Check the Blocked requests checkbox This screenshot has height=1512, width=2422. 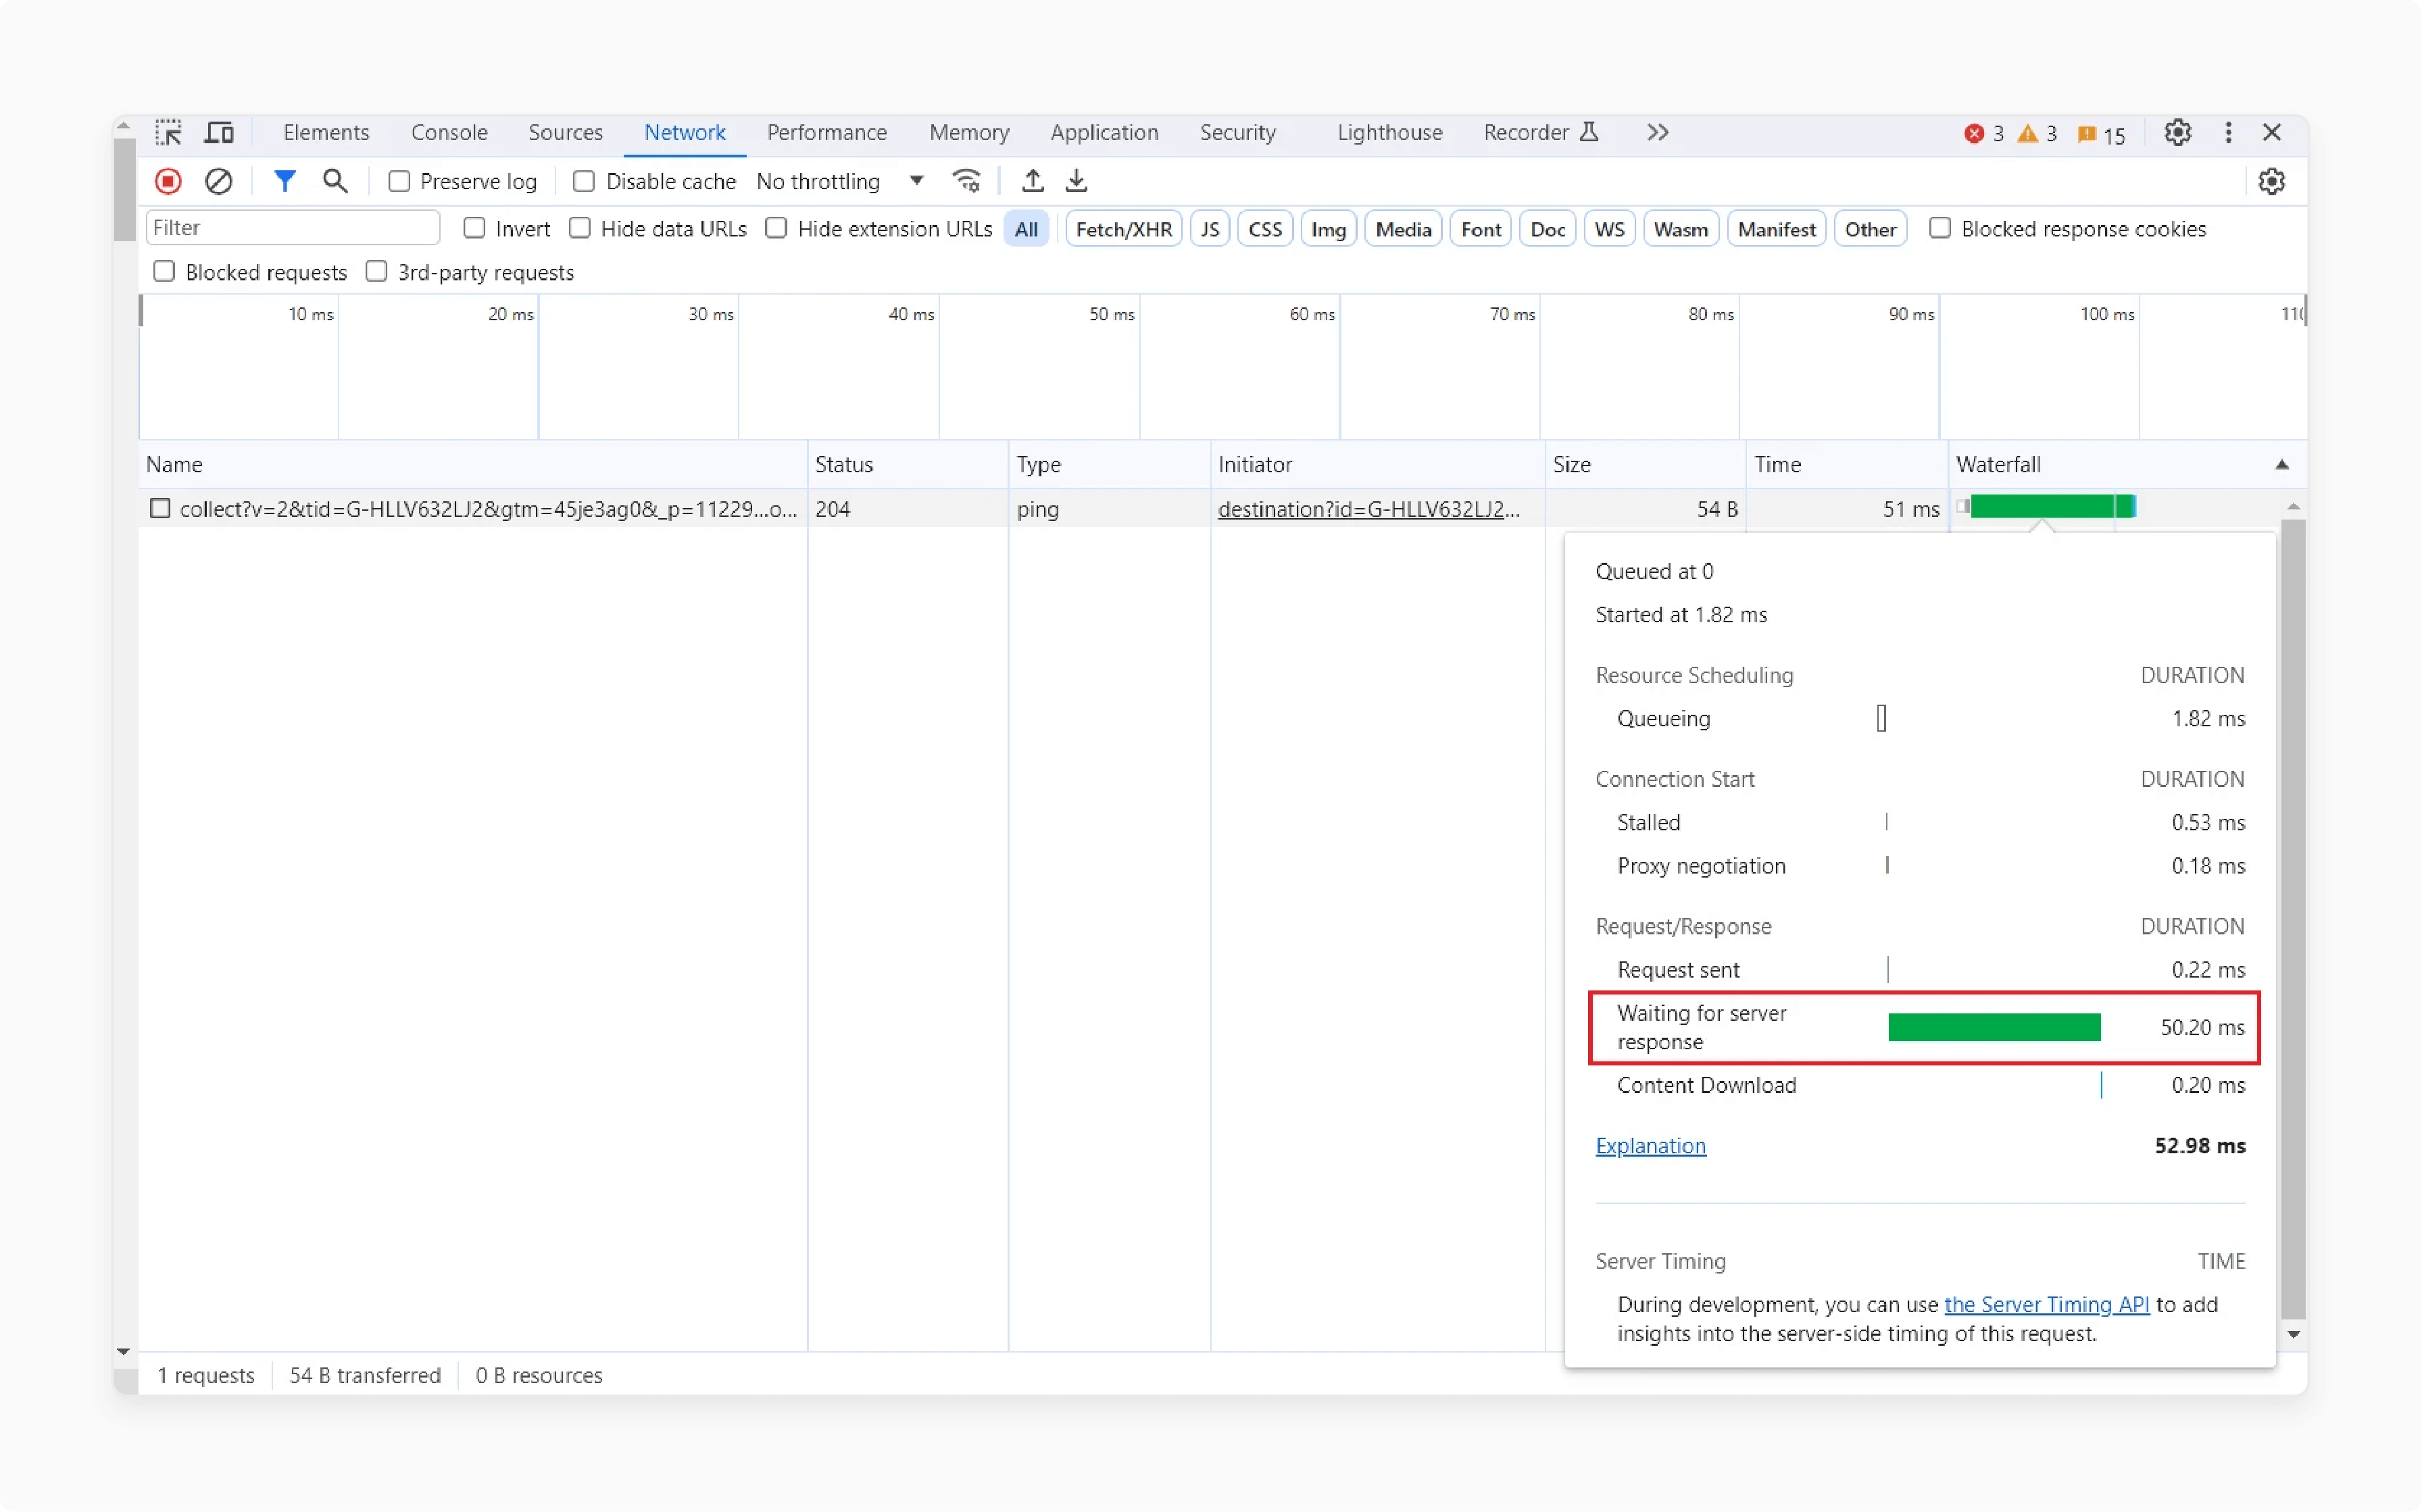(x=164, y=271)
